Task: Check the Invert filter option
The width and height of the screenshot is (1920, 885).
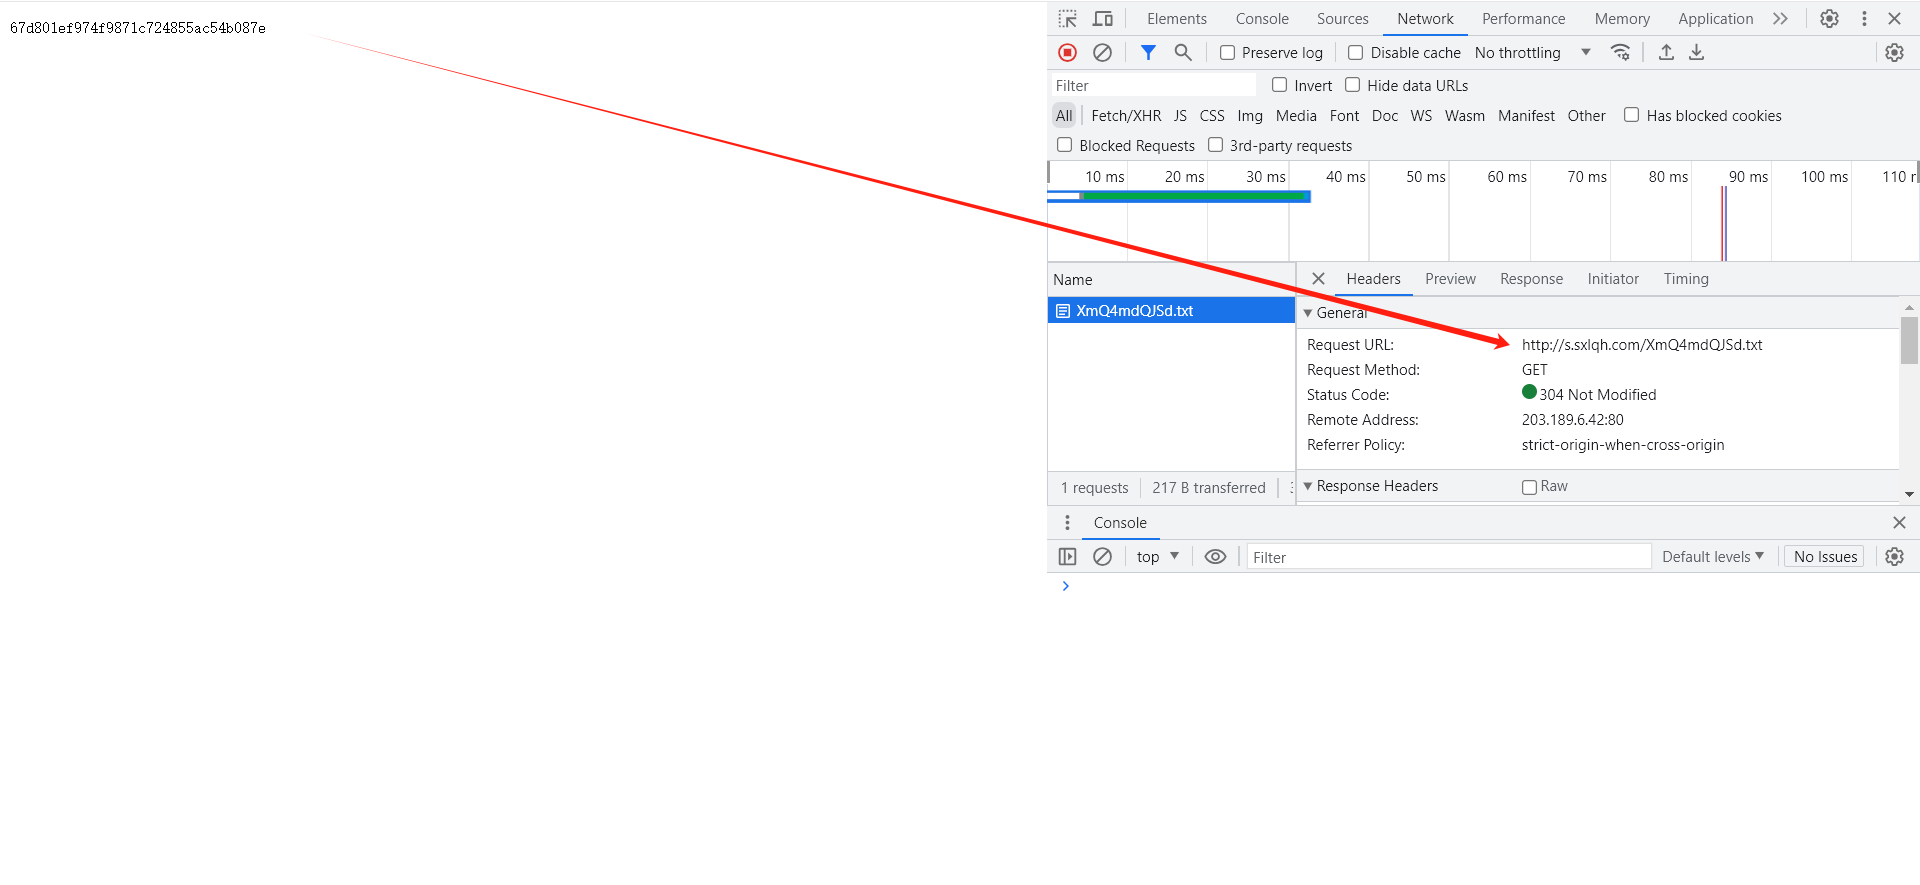Action: (x=1279, y=85)
